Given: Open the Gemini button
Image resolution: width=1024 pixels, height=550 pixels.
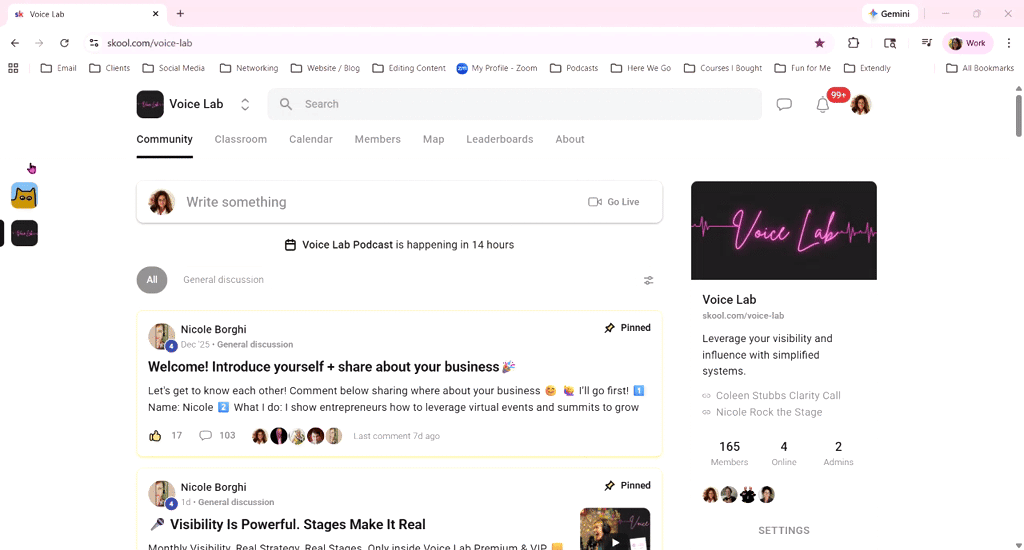Looking at the screenshot, I should (889, 14).
